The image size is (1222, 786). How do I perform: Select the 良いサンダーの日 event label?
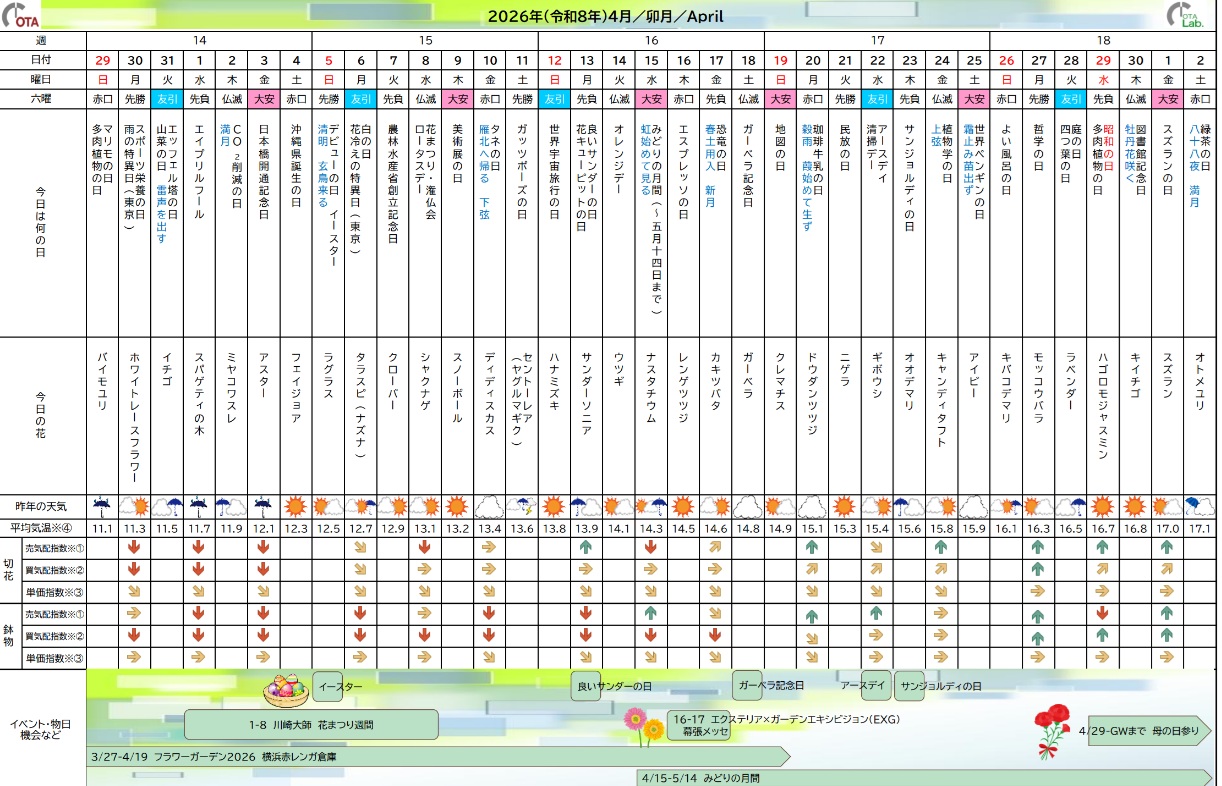click(x=614, y=687)
